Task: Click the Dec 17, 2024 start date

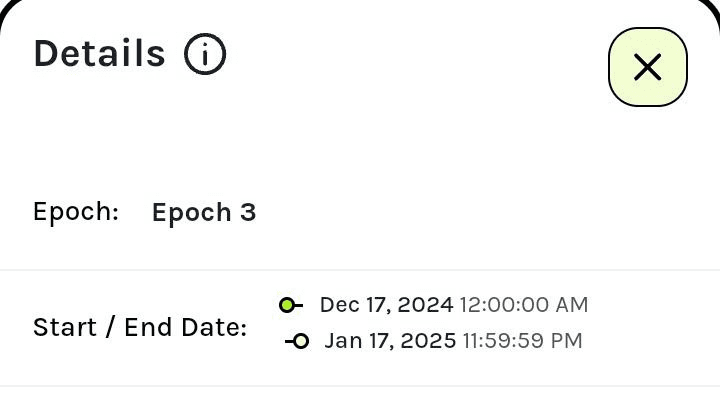Action: pyautogui.click(x=386, y=305)
